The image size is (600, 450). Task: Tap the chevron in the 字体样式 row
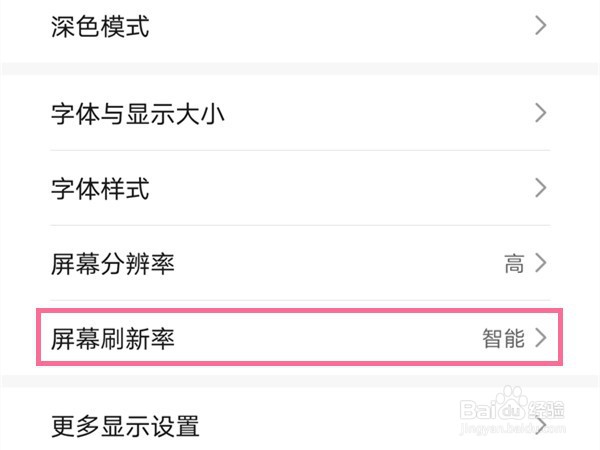coord(541,188)
